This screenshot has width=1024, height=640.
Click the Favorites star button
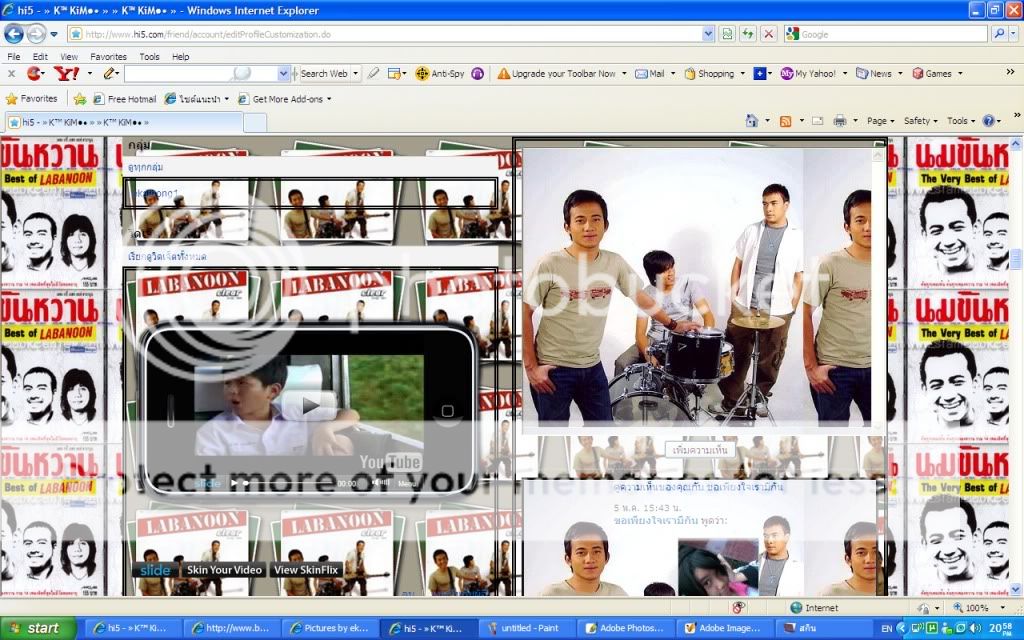(31, 99)
